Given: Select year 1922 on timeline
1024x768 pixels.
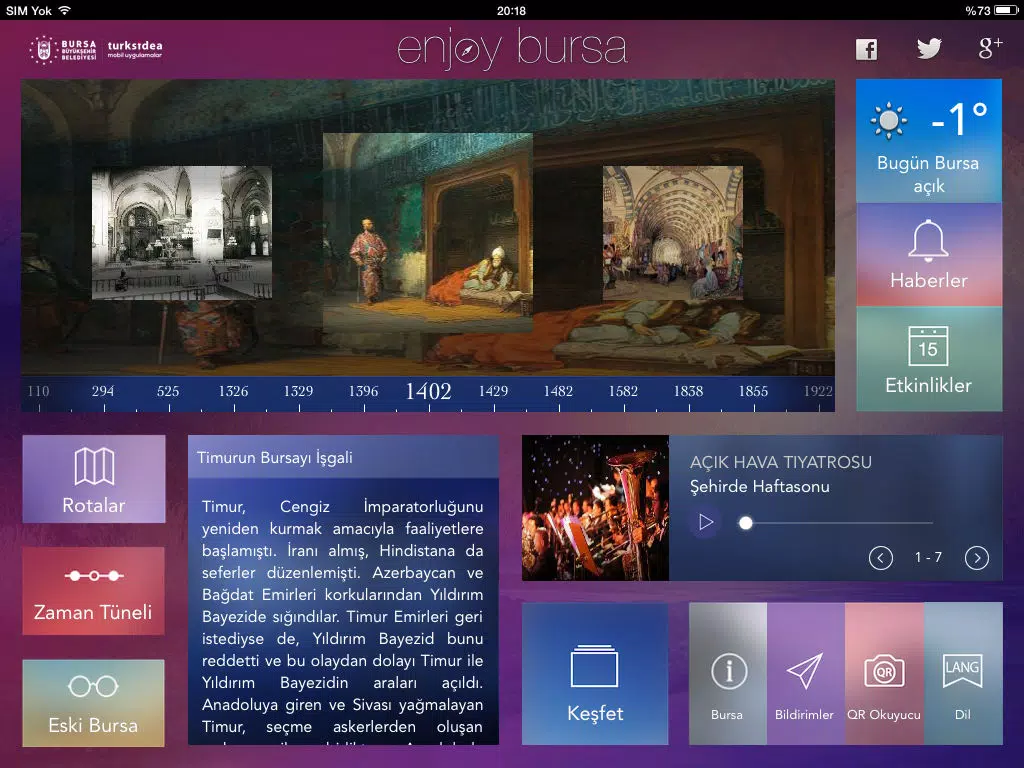Looking at the screenshot, I should point(818,391).
